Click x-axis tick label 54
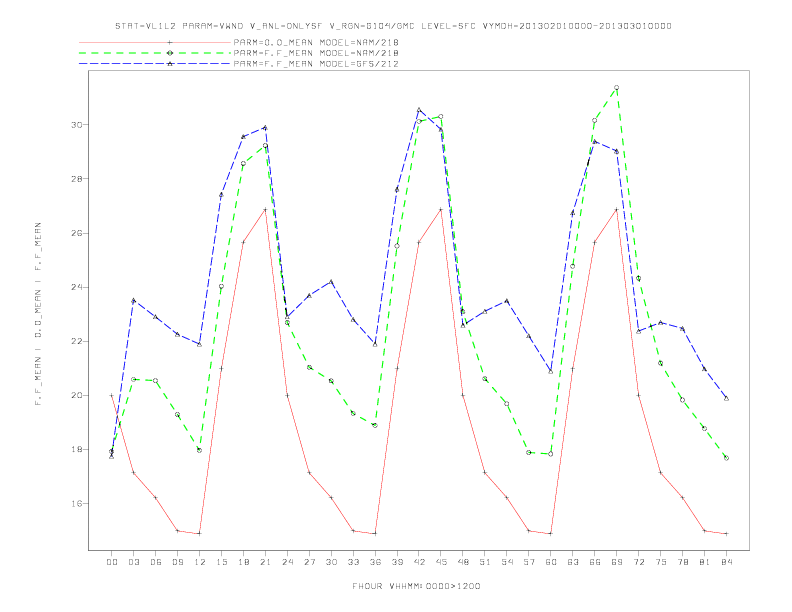 (507, 562)
